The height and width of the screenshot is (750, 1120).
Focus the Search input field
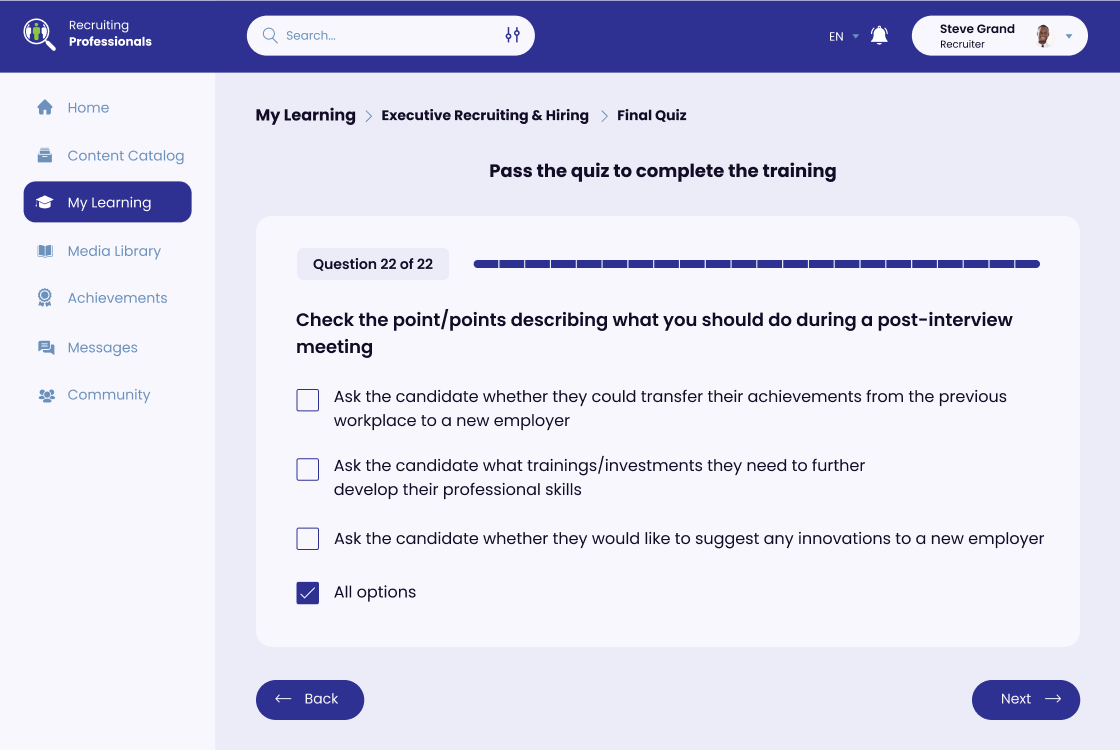point(390,36)
